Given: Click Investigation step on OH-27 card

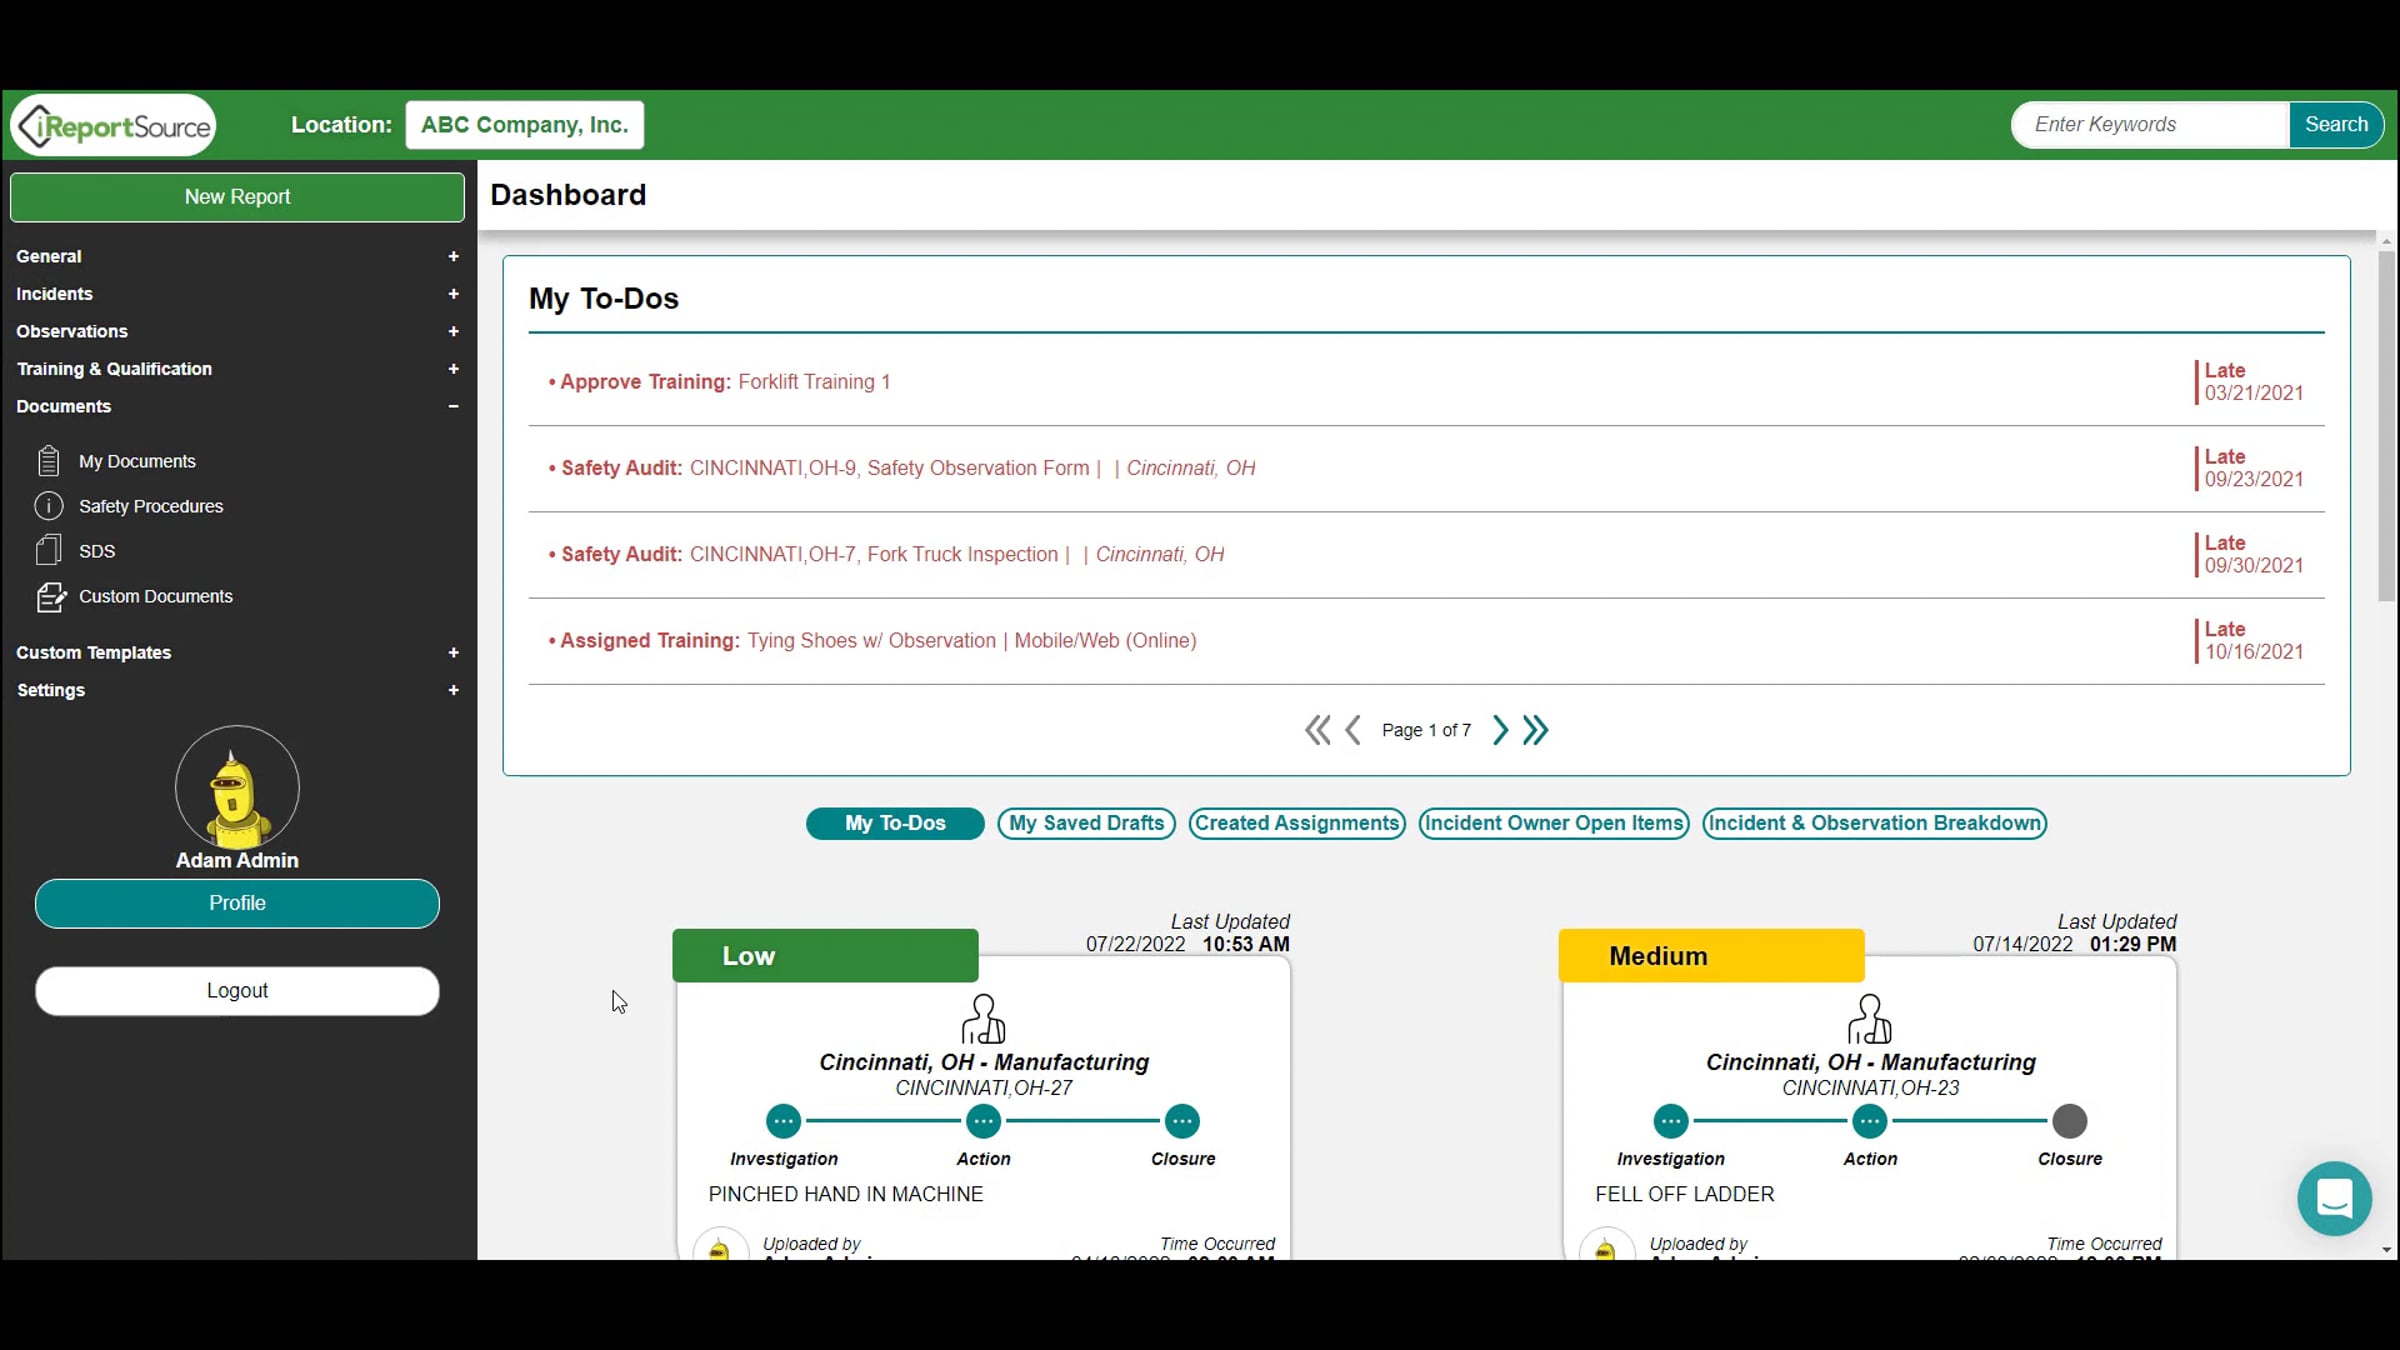Looking at the screenshot, I should pos(783,1121).
